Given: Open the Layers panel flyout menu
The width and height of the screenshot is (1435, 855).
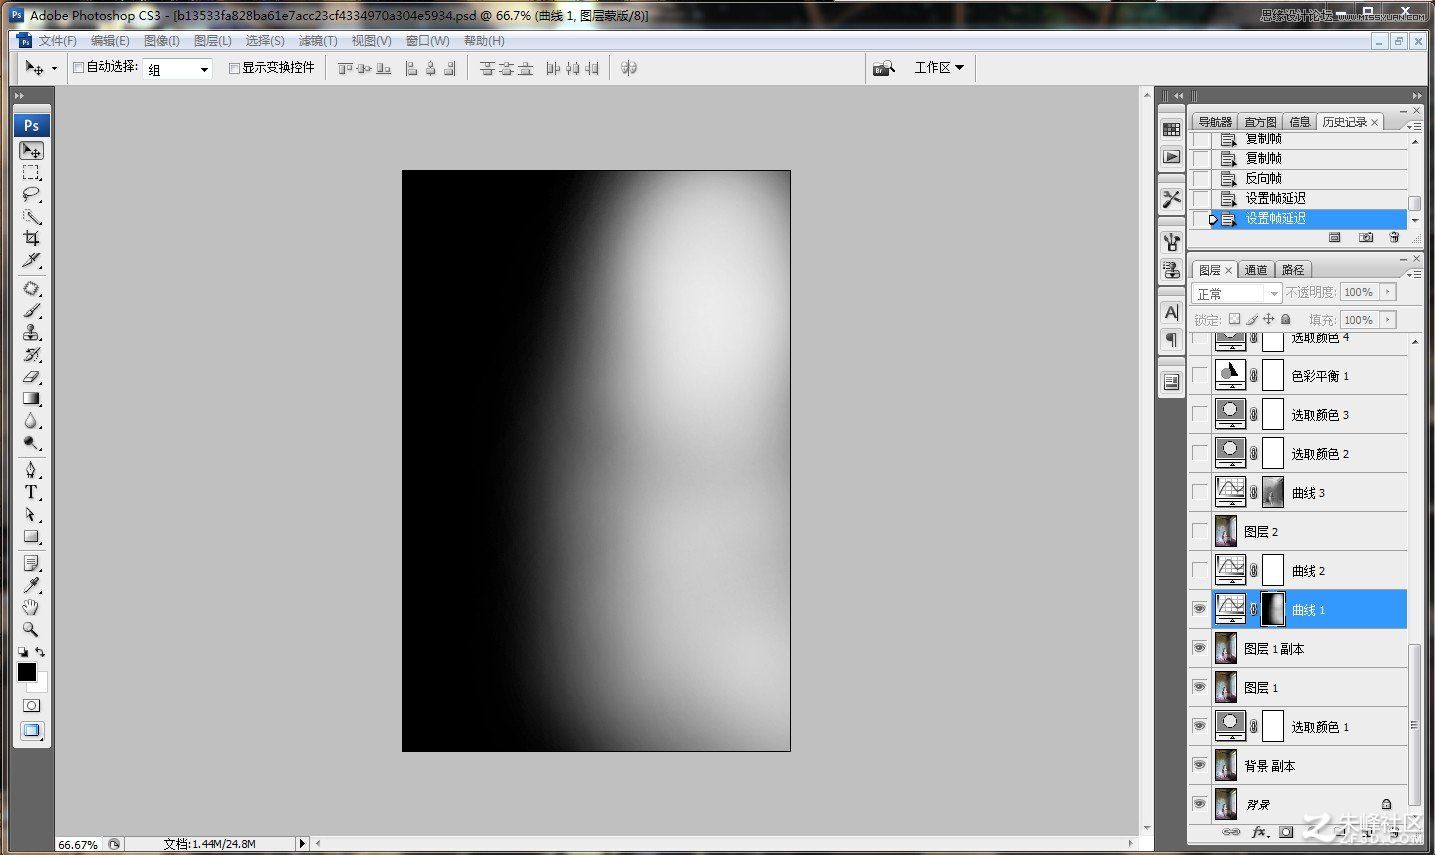Looking at the screenshot, I should 1414,272.
